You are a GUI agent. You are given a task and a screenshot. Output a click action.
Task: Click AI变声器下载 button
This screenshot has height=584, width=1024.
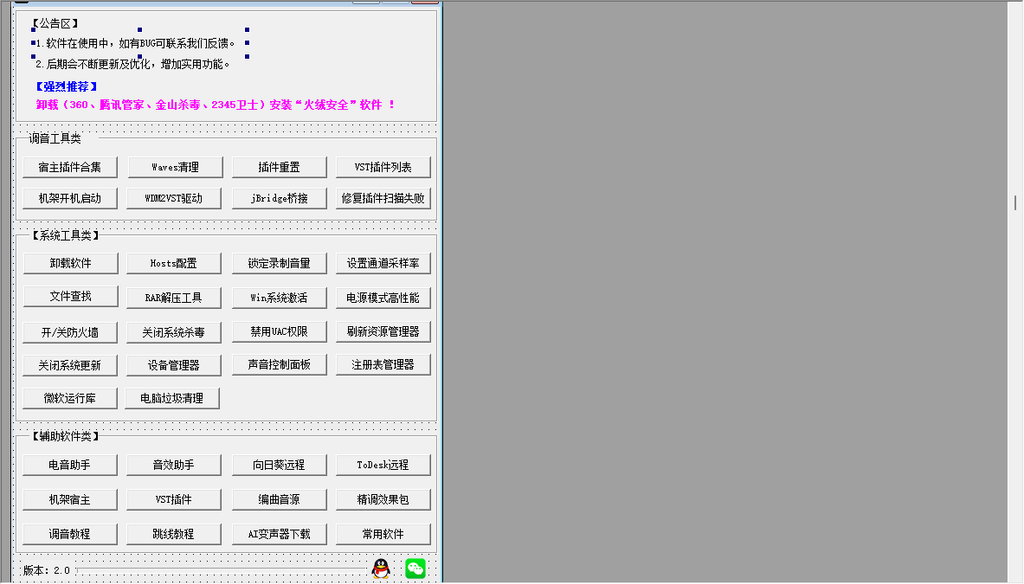tap(279, 534)
